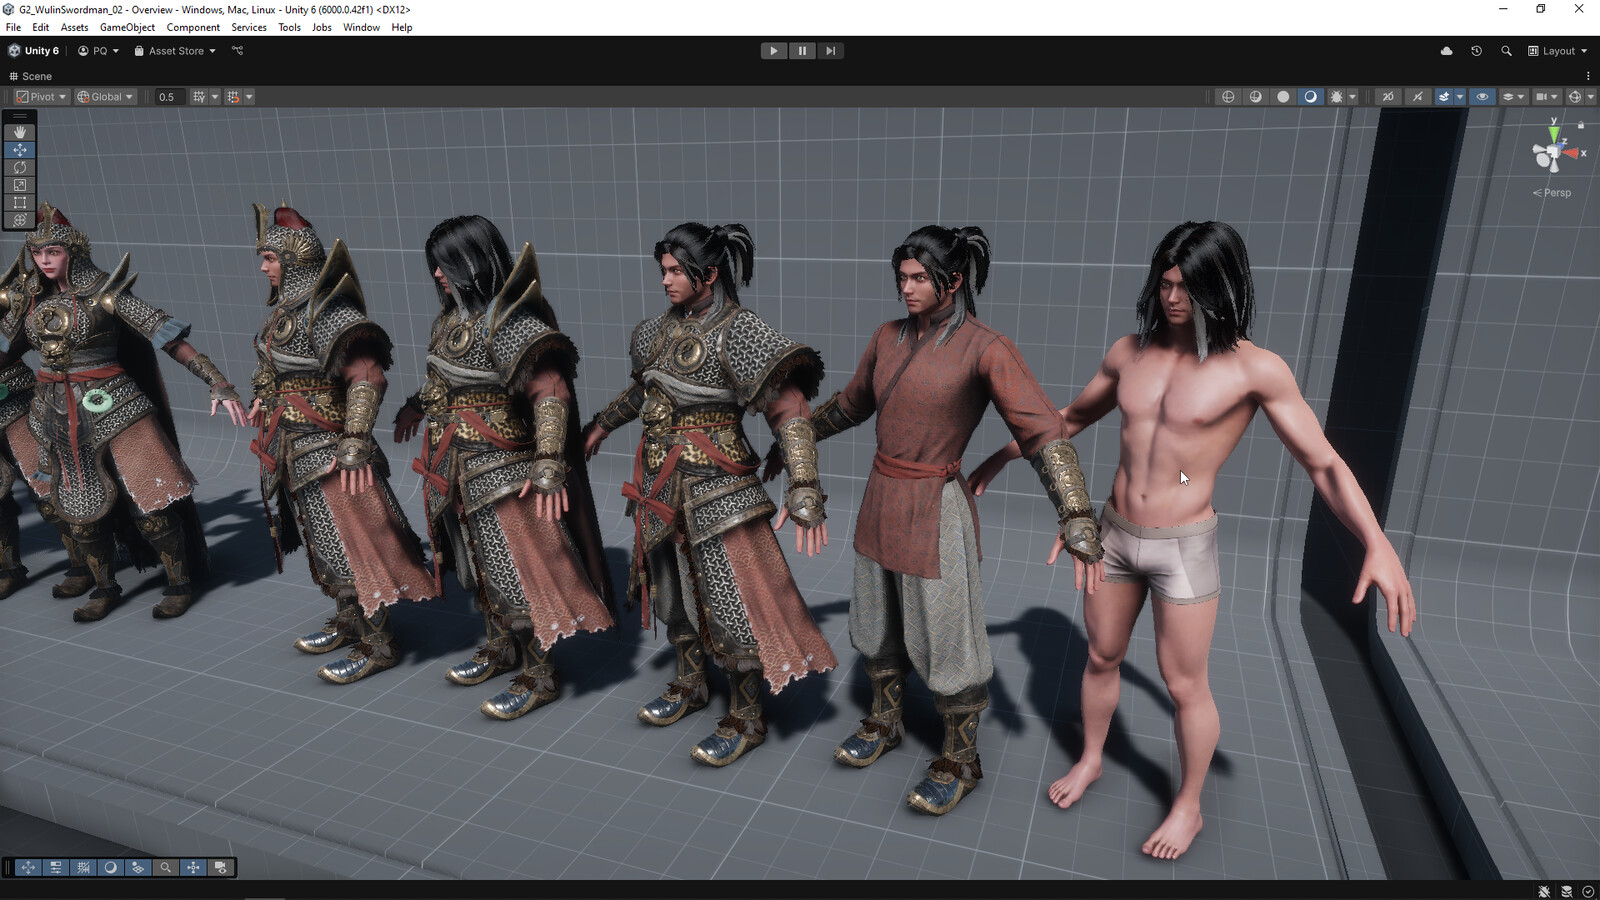
Task: Select the Scale tool
Action: [x=20, y=185]
